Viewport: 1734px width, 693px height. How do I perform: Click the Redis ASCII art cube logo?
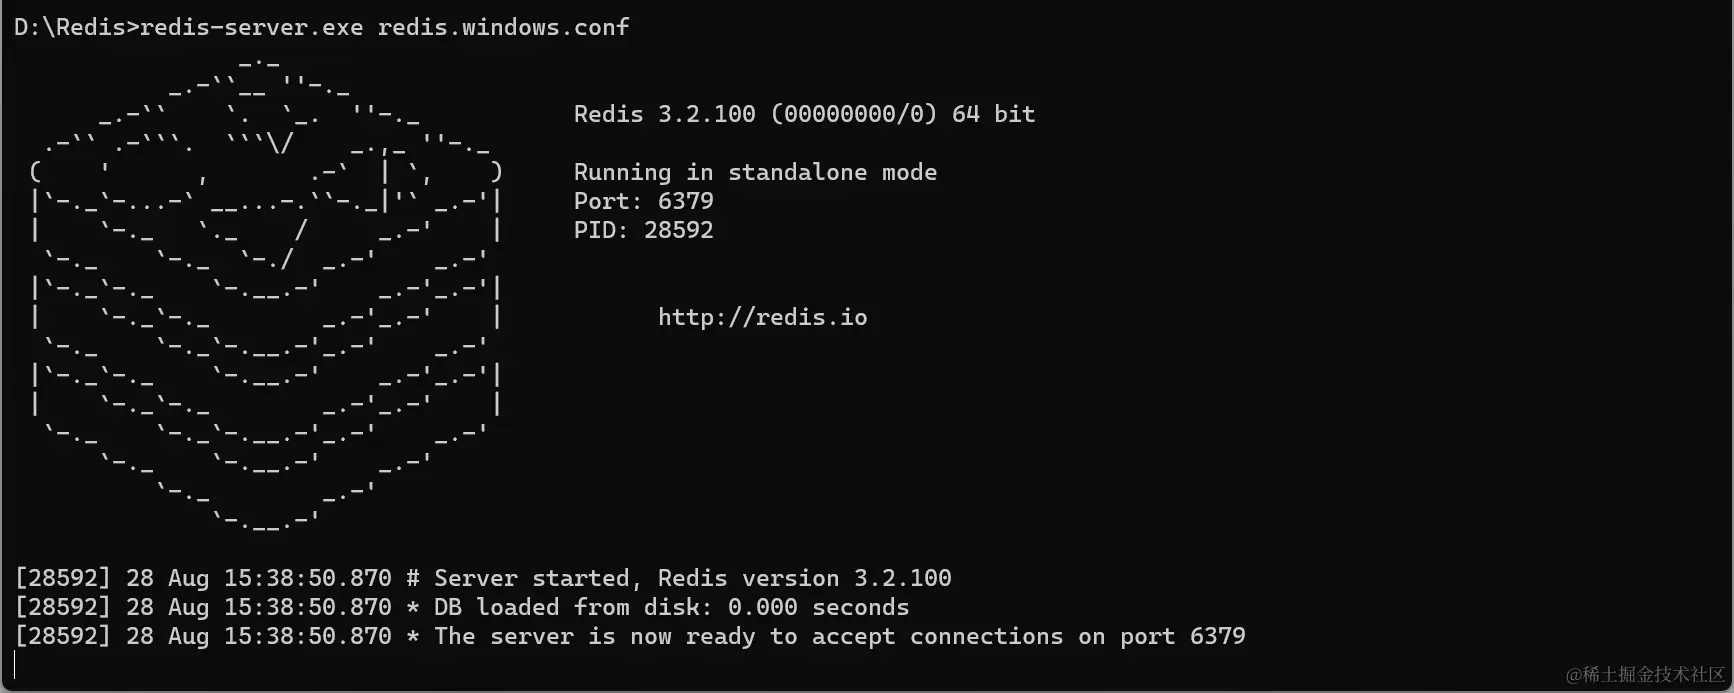click(x=266, y=291)
